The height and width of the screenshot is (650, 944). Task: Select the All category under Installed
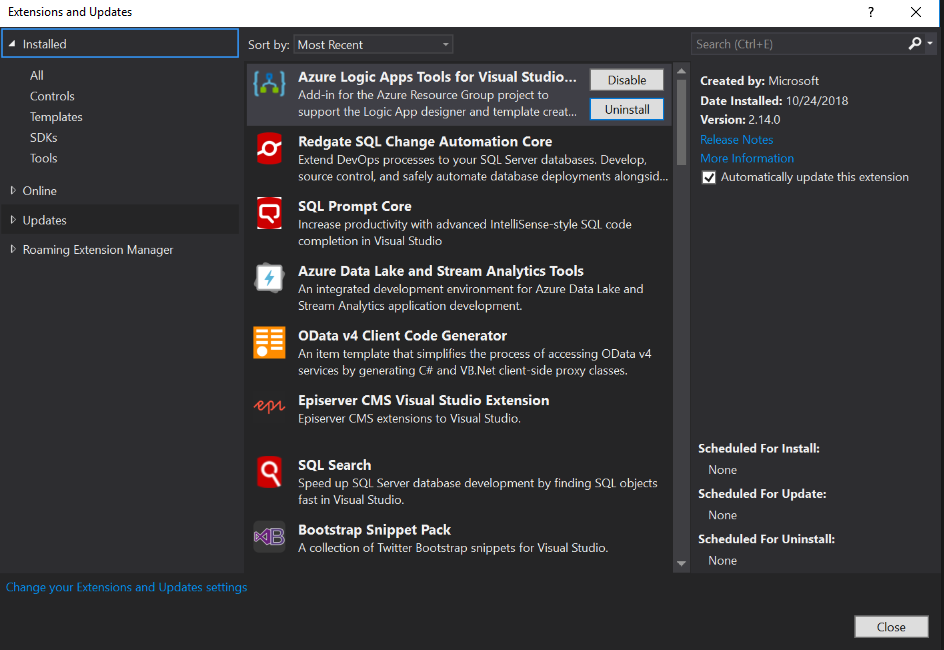pos(37,75)
